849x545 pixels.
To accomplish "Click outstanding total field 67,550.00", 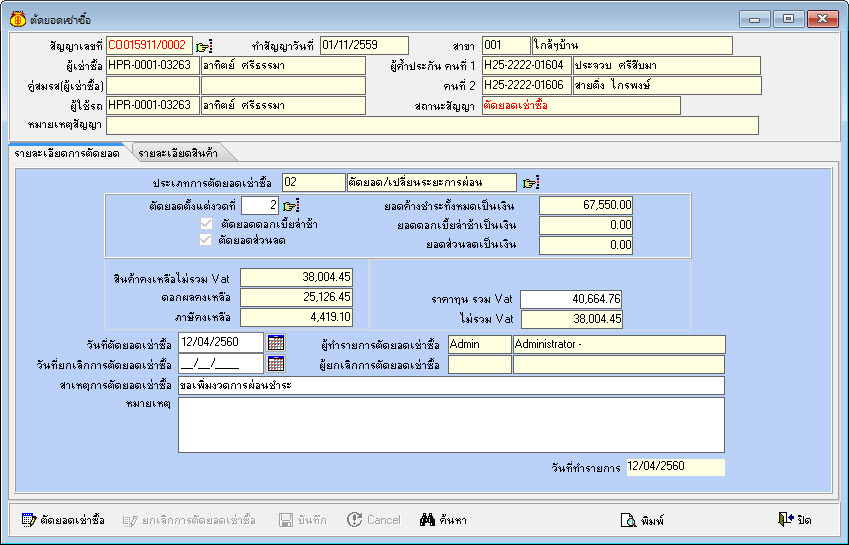I will point(586,205).
